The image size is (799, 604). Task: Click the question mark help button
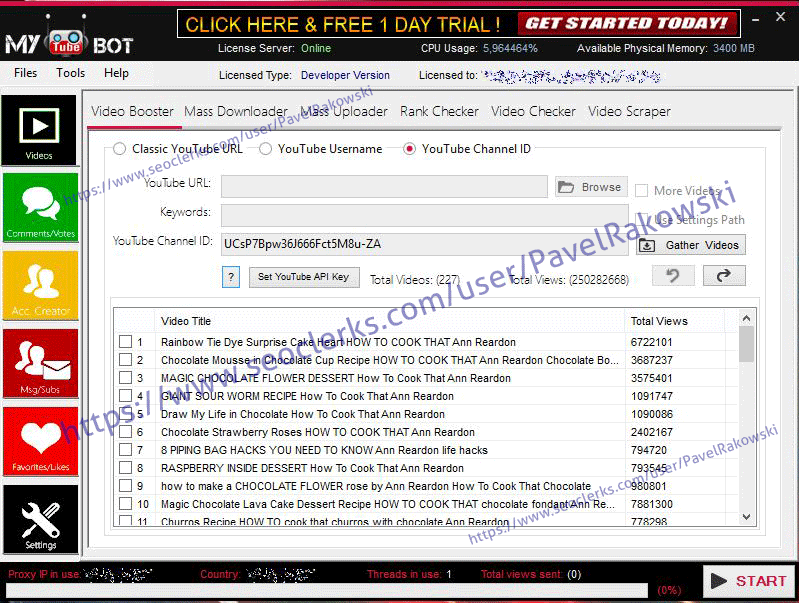(x=231, y=277)
